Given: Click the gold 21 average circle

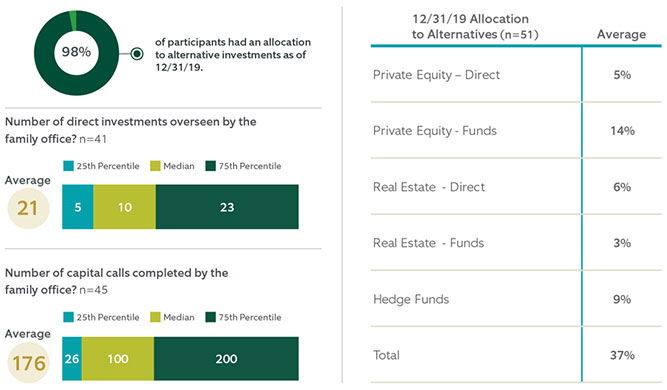Looking at the screenshot, I should click(x=28, y=208).
